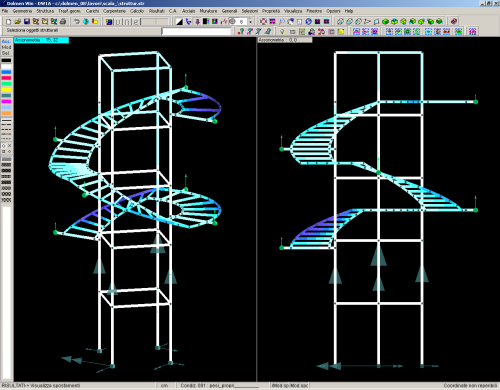Click the red lifebuoy icon in the toolbar
The width and height of the screenshot is (500, 390).
tap(263, 22)
